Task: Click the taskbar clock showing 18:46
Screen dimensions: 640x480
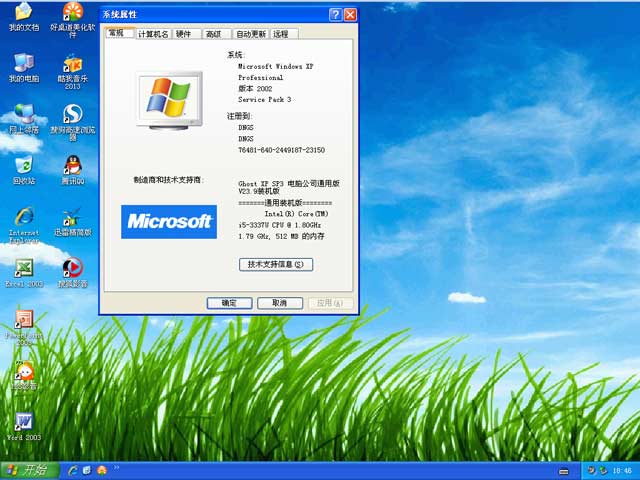Action: point(622,471)
